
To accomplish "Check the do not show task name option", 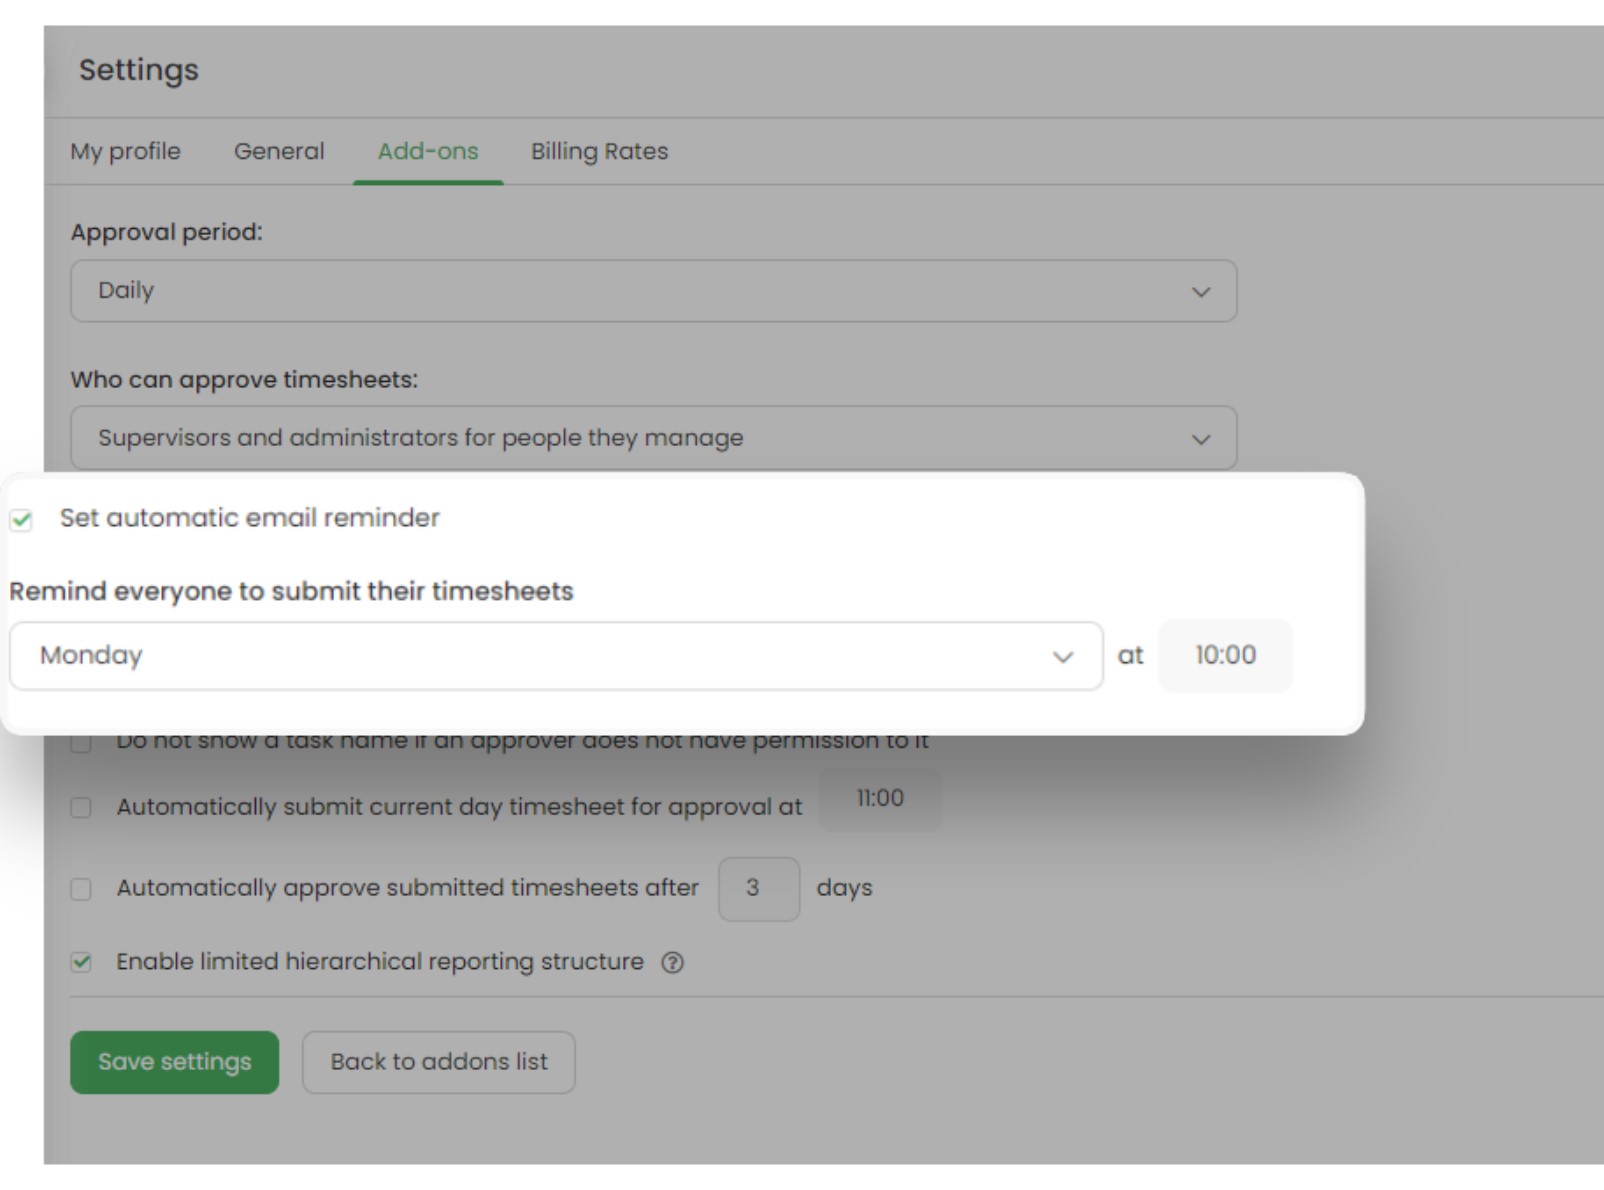I will pyautogui.click(x=81, y=744).
